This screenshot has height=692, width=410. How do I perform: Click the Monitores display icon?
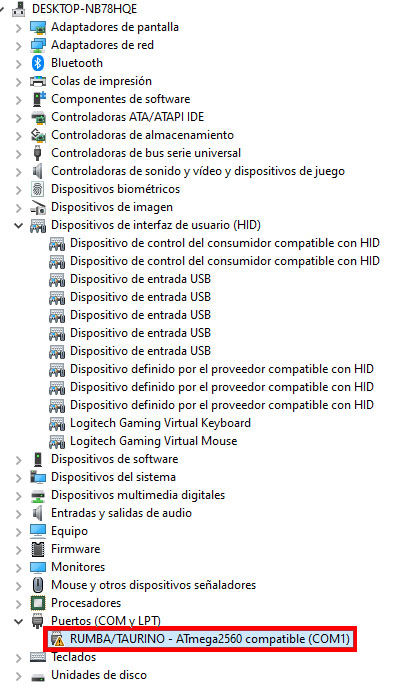38,567
